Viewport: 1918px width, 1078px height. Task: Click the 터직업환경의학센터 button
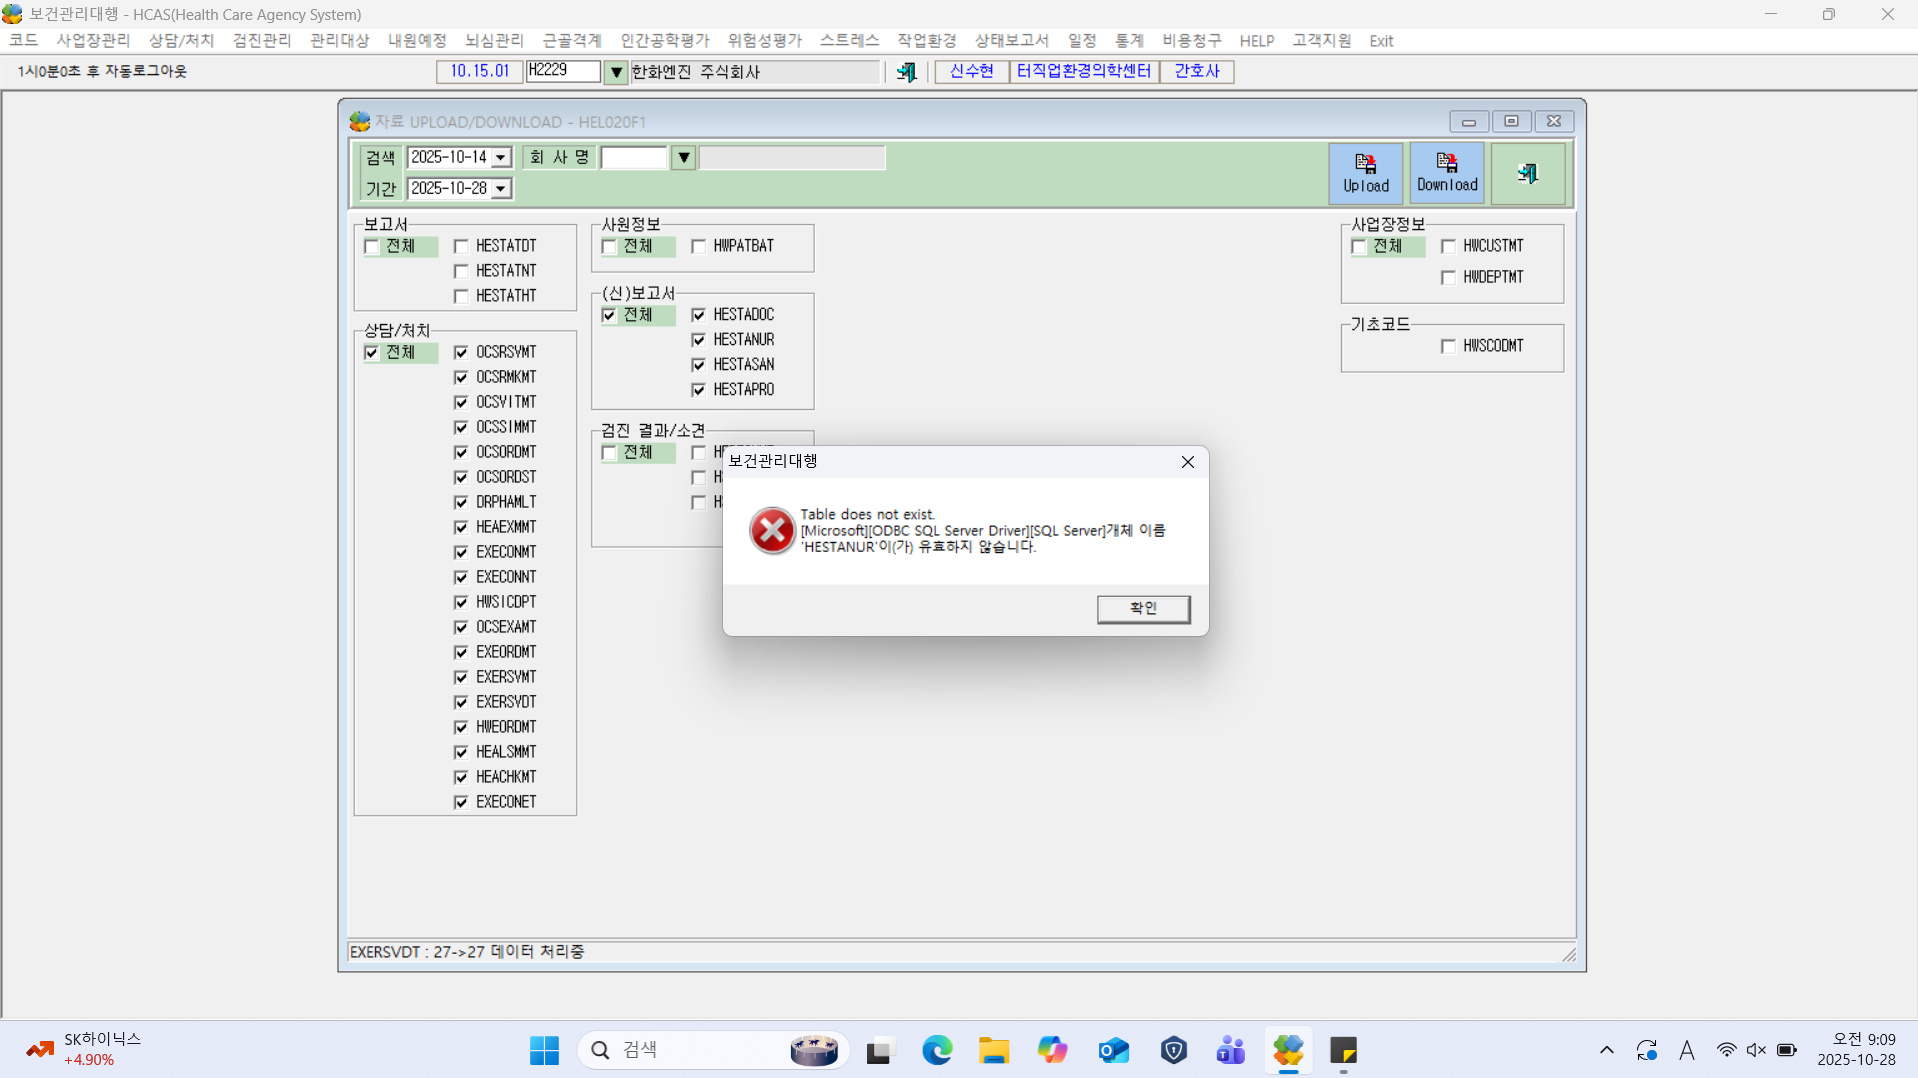1083,72
